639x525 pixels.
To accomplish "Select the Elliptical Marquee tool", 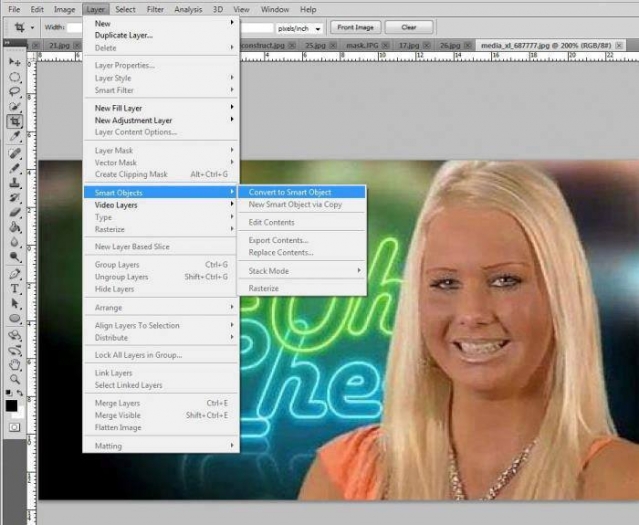I will click(15, 76).
